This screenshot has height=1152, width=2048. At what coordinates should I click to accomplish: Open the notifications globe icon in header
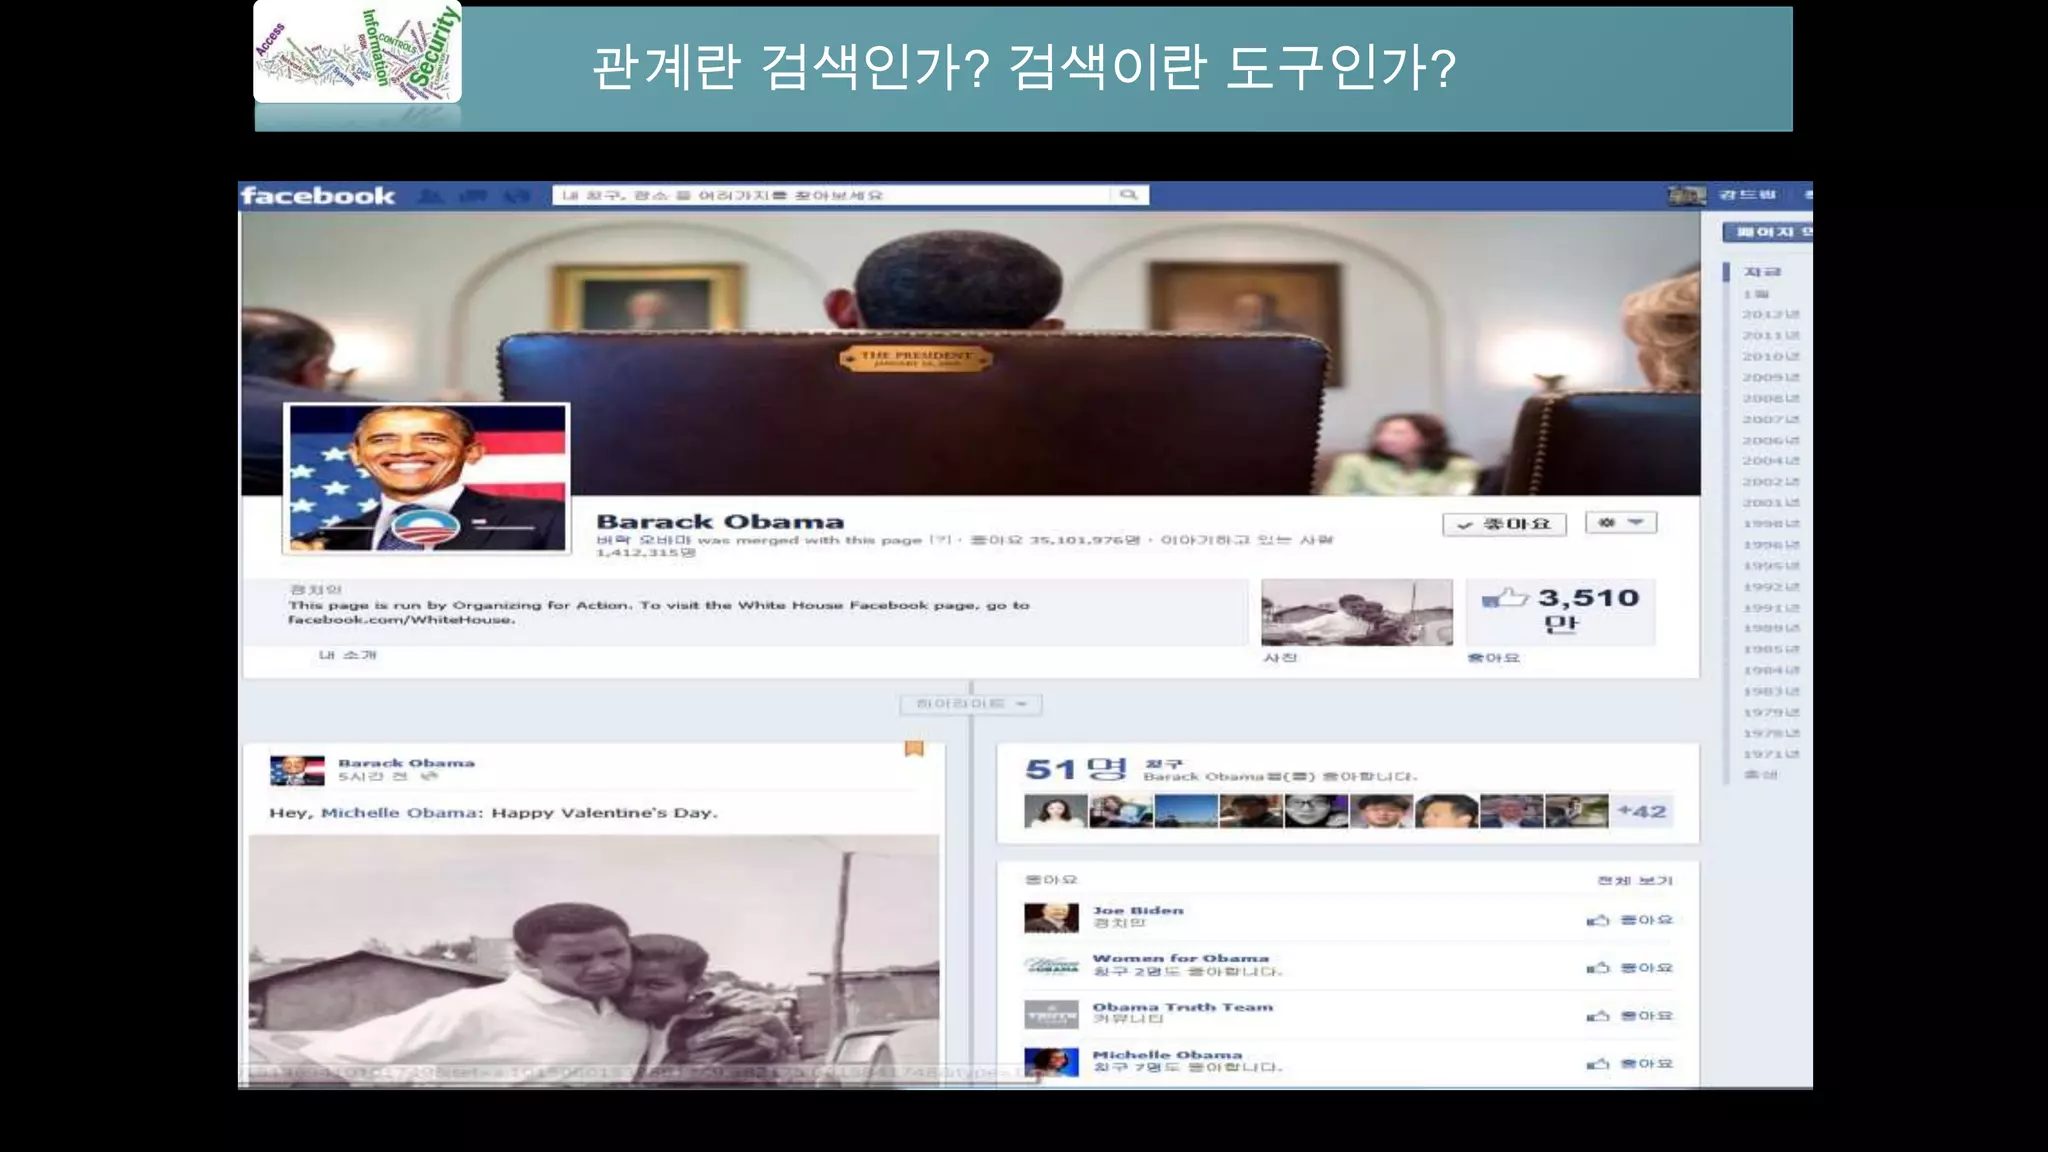[516, 195]
